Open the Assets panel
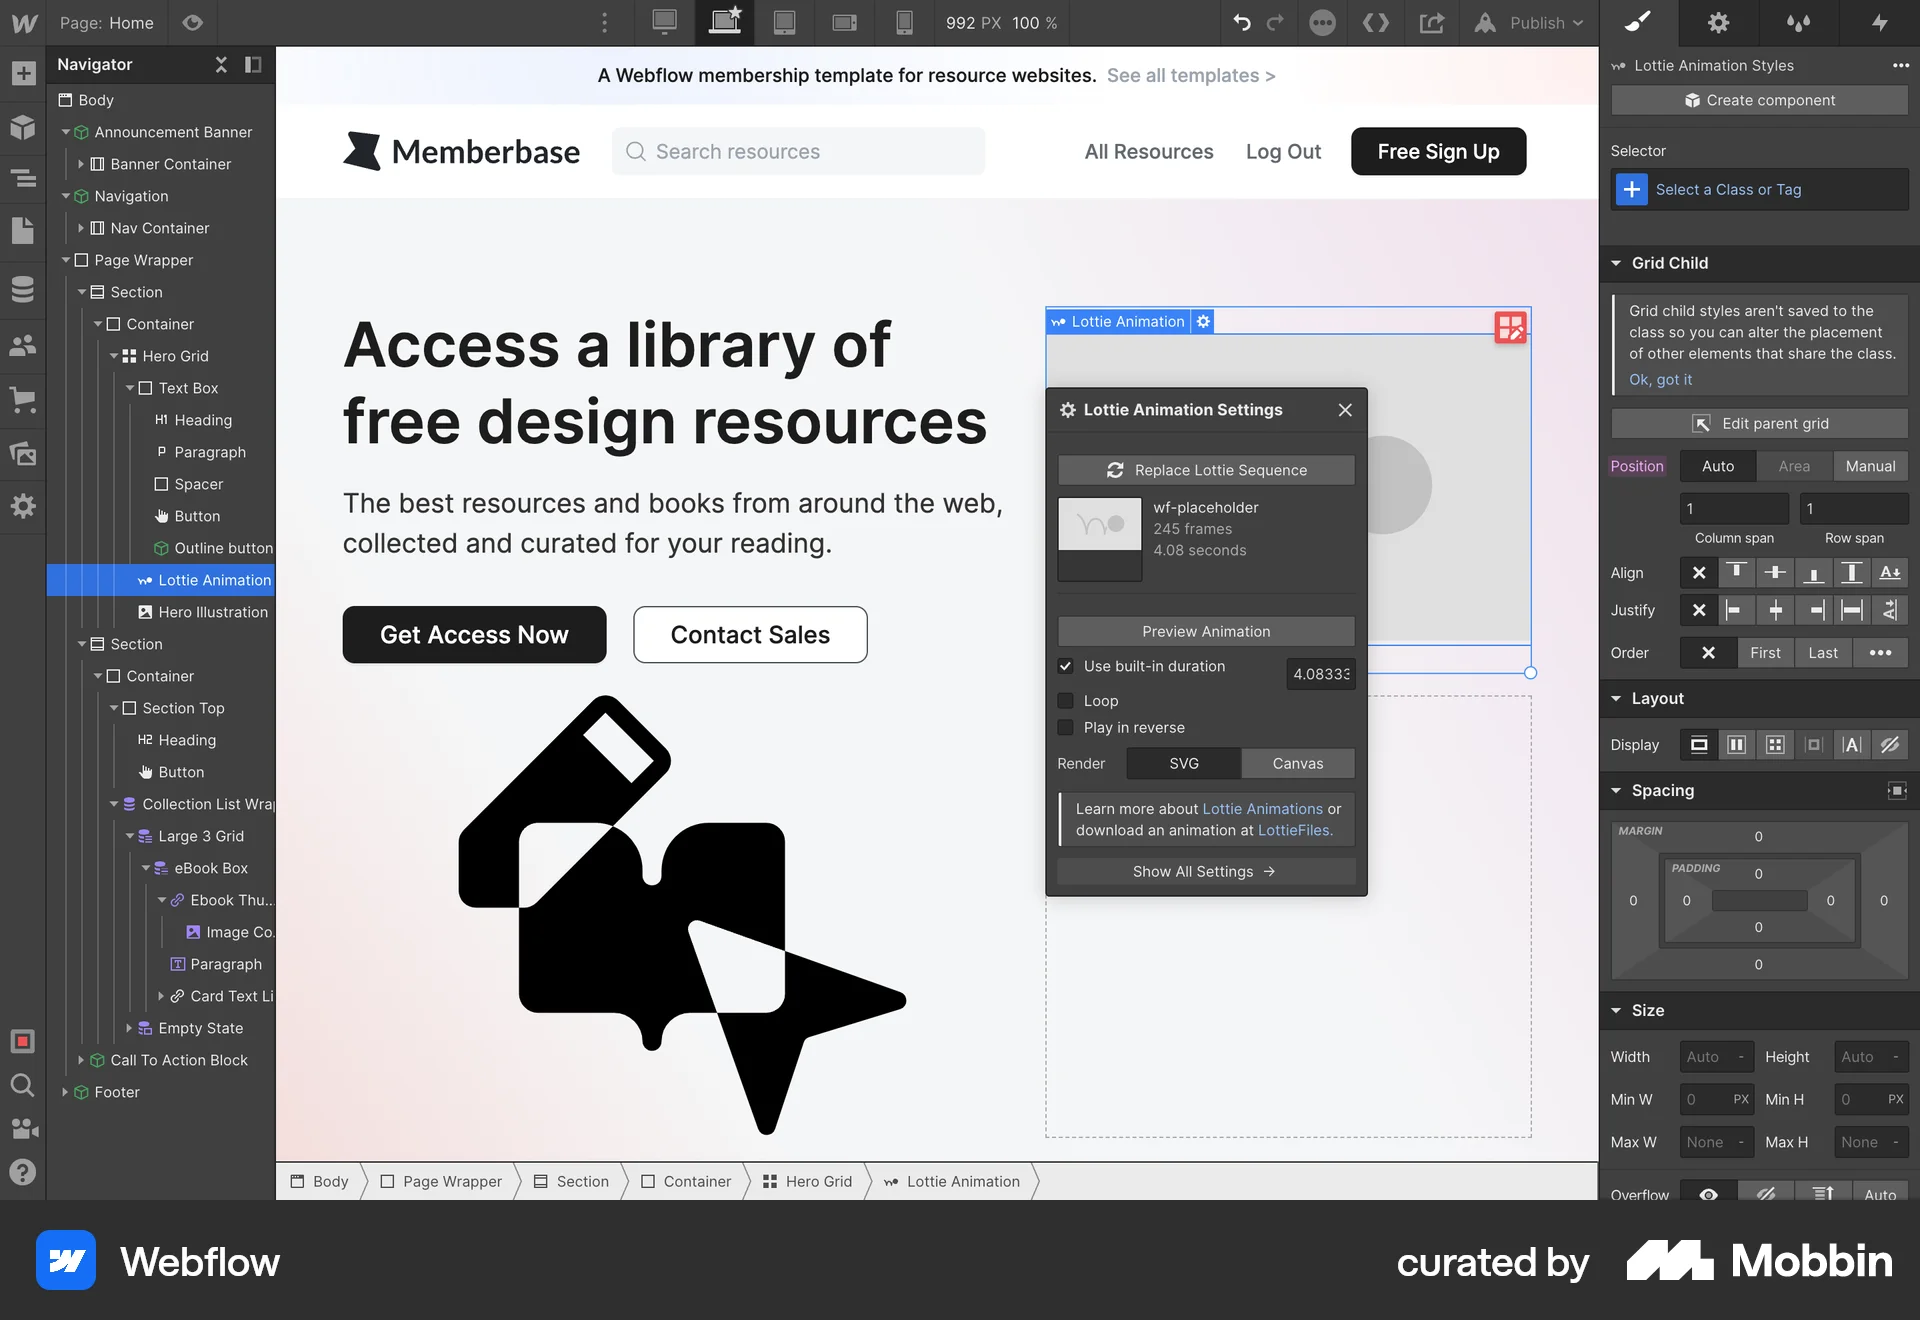The image size is (1920, 1320). click(x=22, y=455)
